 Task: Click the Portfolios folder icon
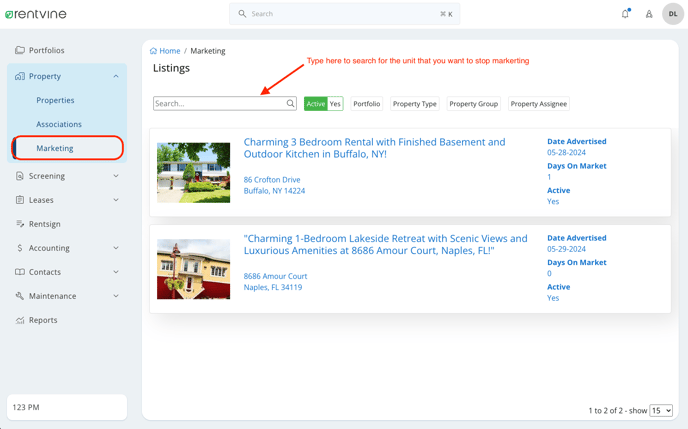(20, 50)
